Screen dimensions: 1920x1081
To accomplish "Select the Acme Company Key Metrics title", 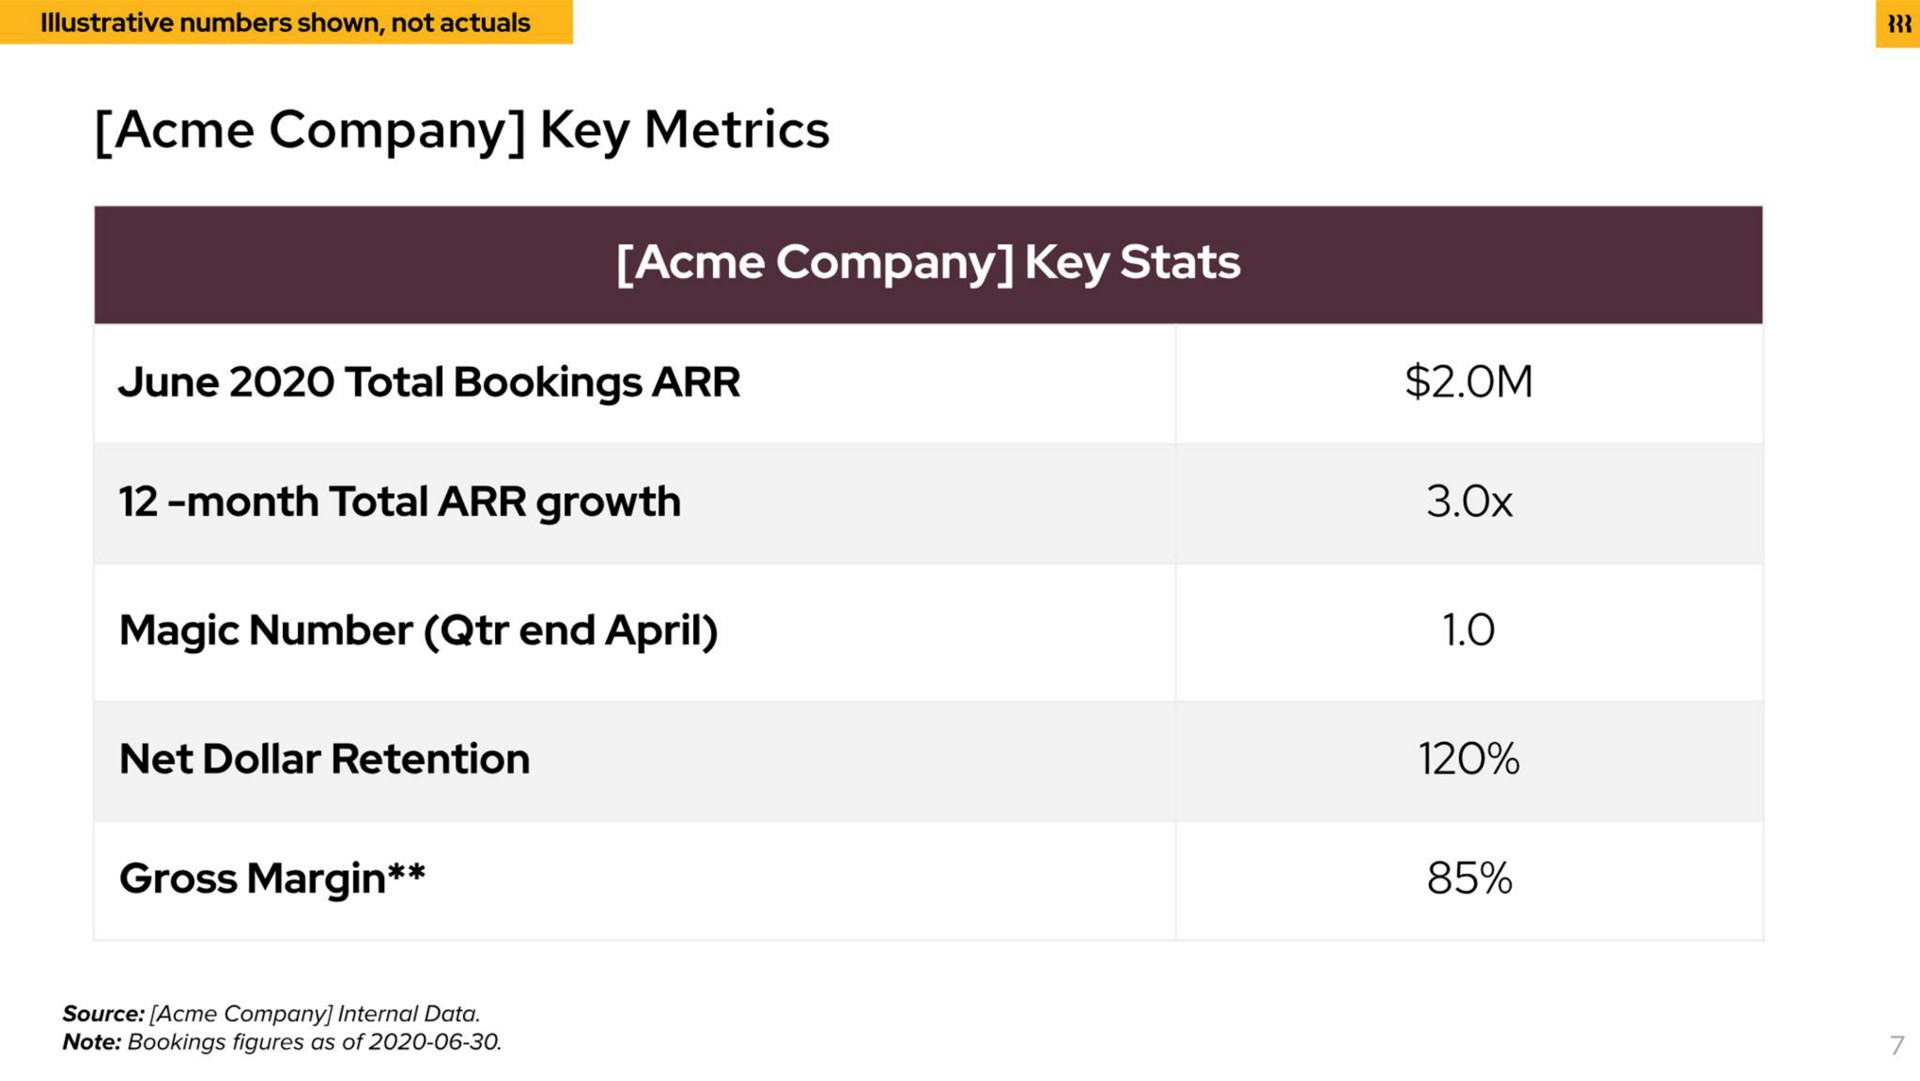I will coord(462,131).
